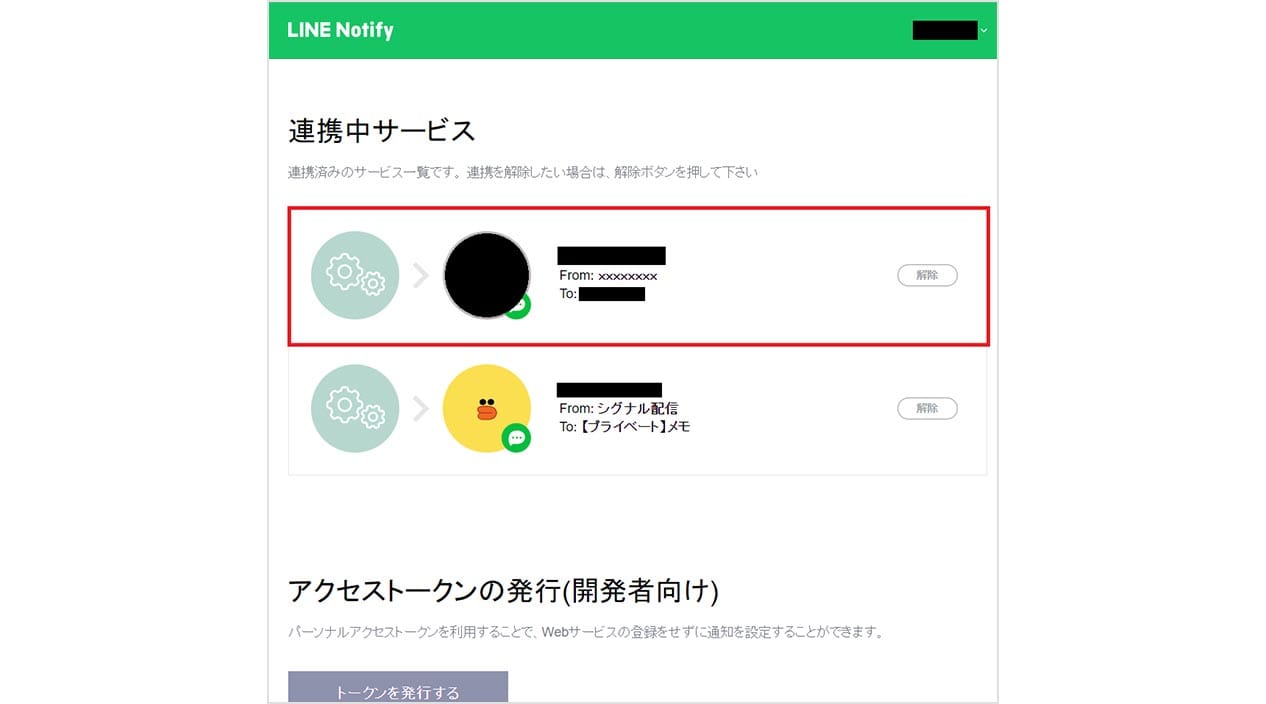Click the gears service icon in first row
The width and height of the screenshot is (1266, 704).
click(355, 275)
